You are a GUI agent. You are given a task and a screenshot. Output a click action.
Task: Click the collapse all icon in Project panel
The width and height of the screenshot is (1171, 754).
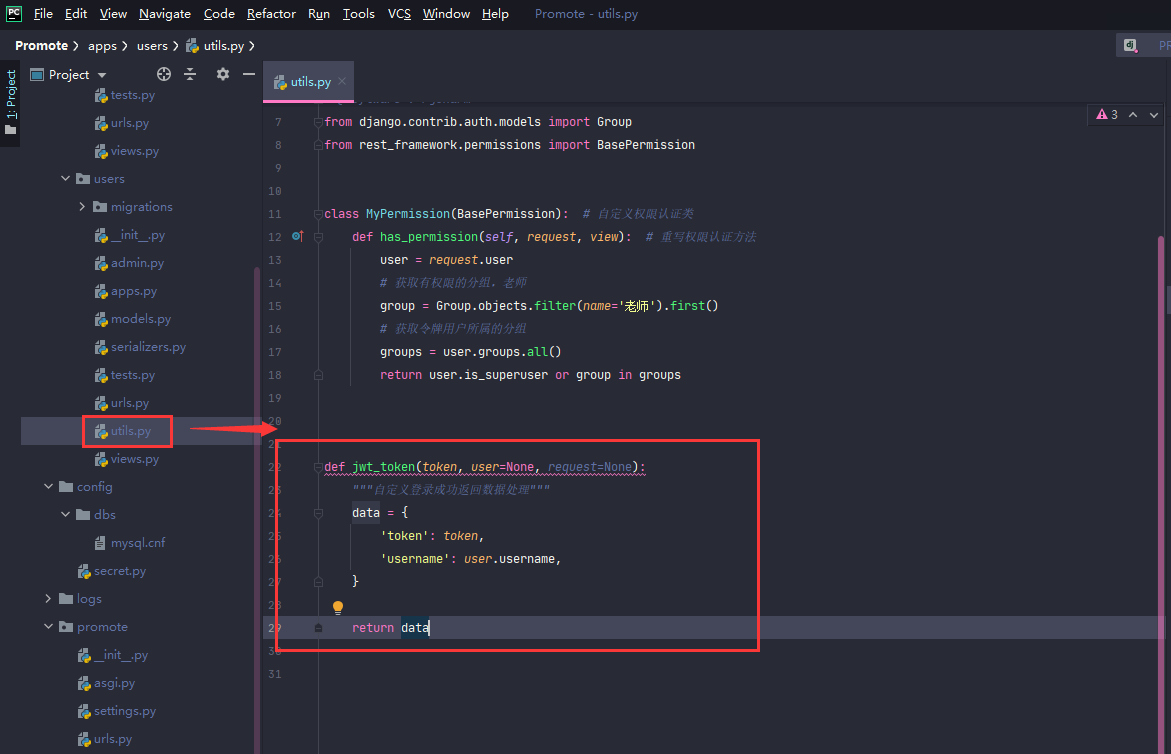(190, 74)
